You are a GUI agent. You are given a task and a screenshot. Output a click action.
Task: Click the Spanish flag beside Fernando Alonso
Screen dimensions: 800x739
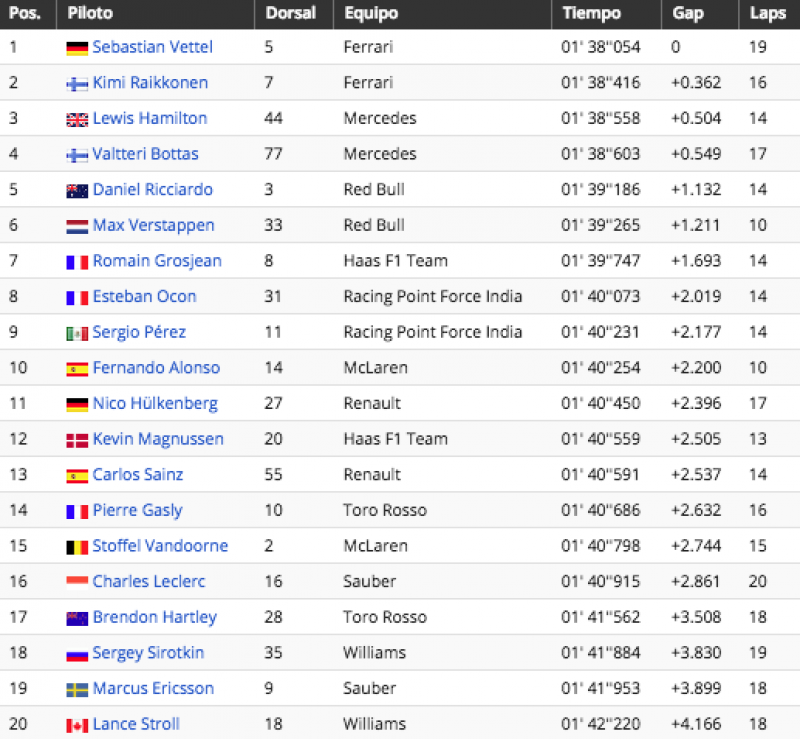(x=77, y=369)
